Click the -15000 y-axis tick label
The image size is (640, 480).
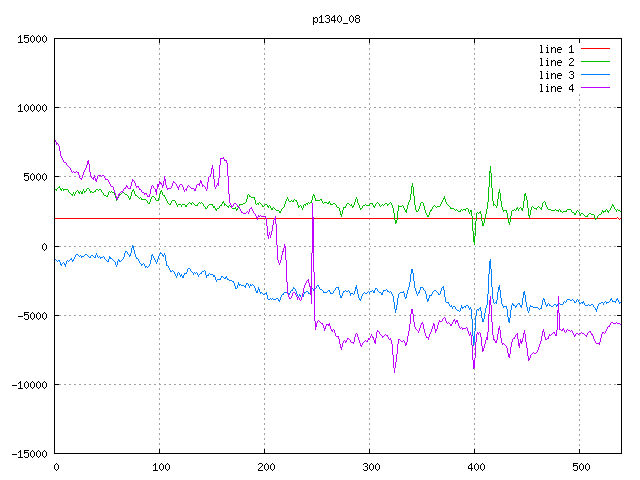pos(29,454)
